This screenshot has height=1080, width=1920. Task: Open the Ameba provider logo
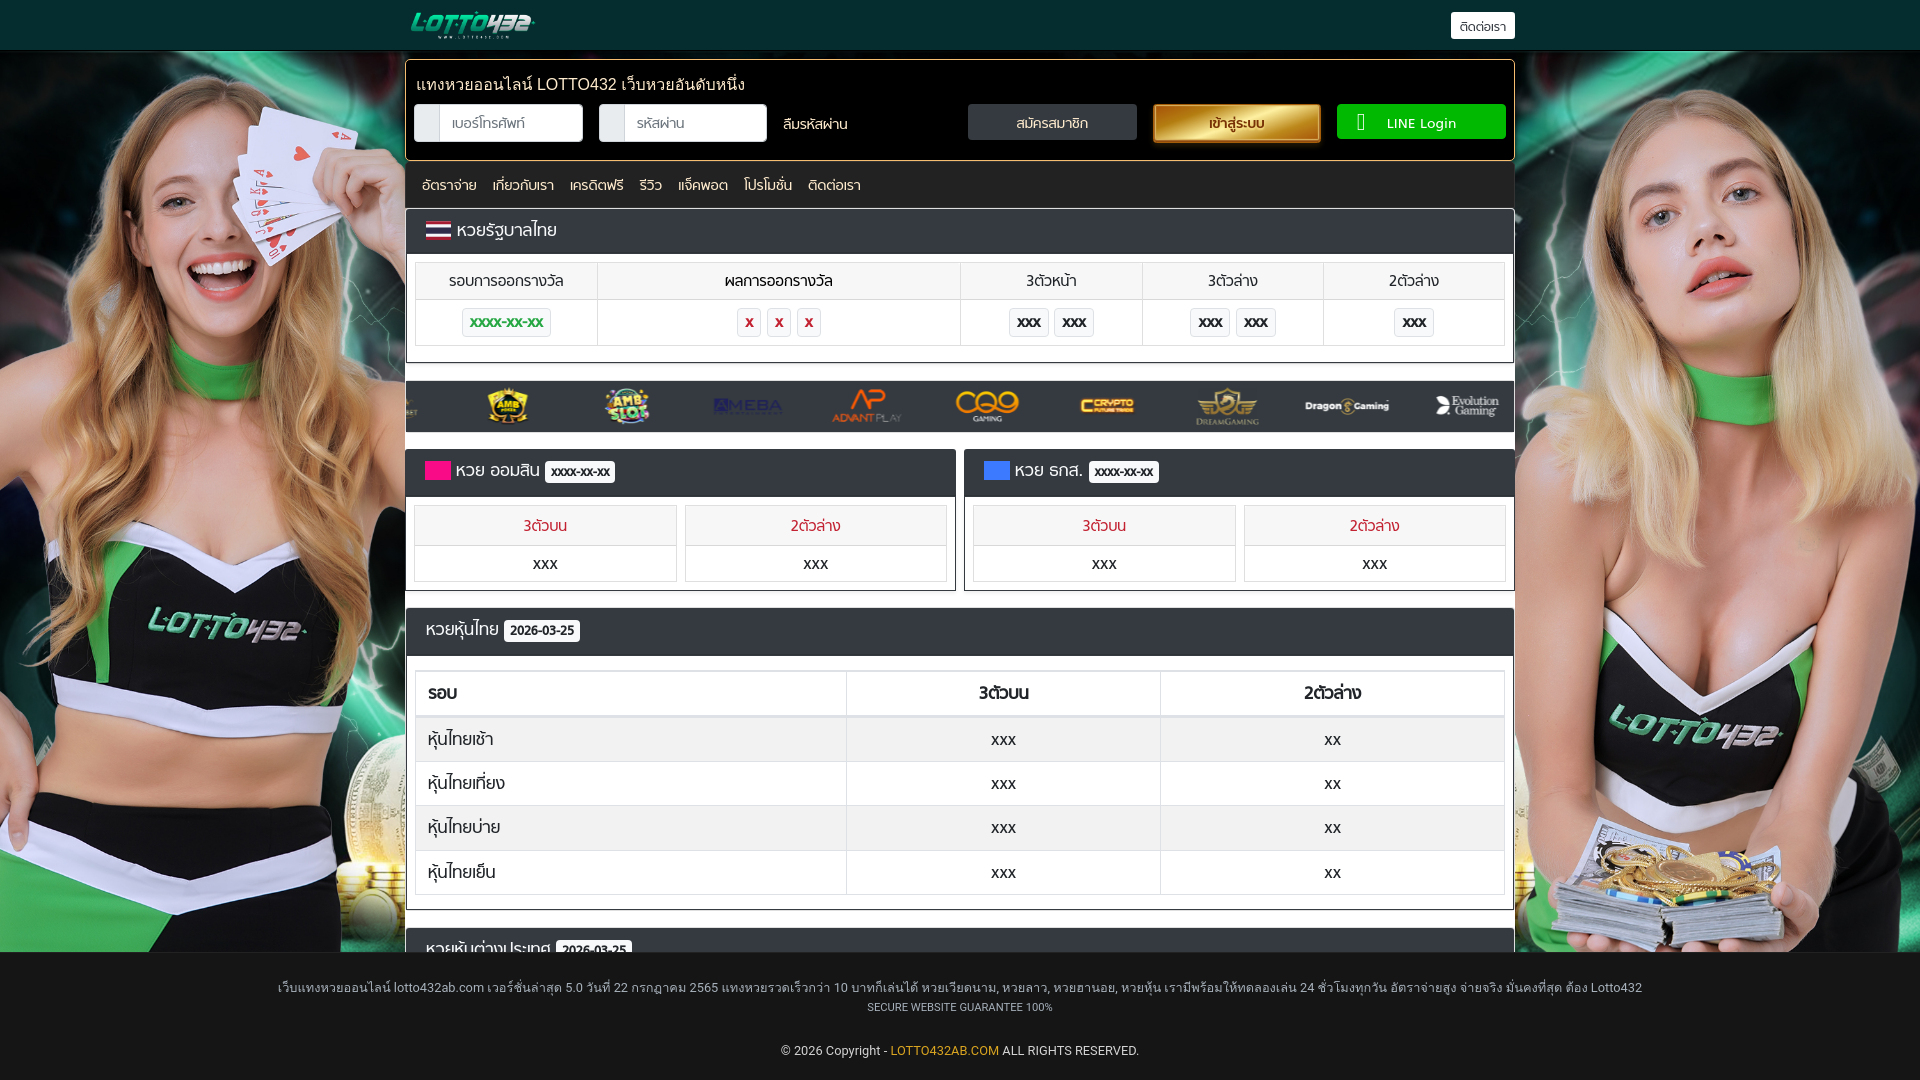pos(747,406)
